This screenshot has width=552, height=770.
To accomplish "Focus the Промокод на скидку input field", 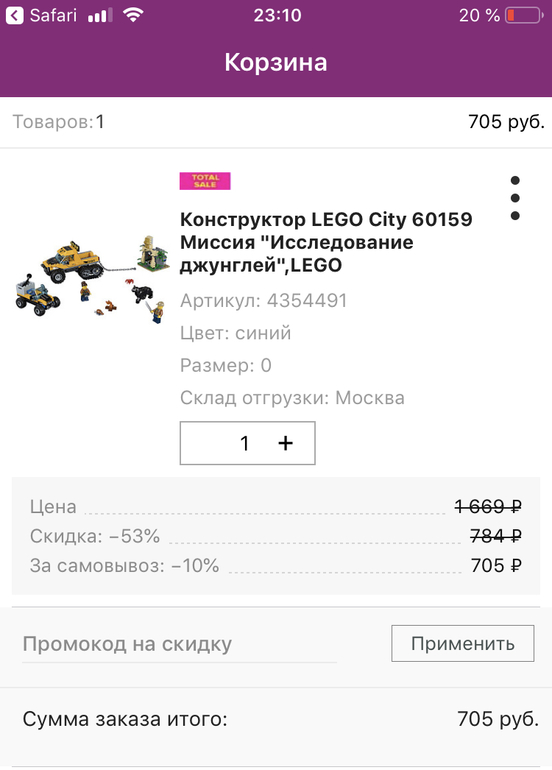I will click(179, 644).
